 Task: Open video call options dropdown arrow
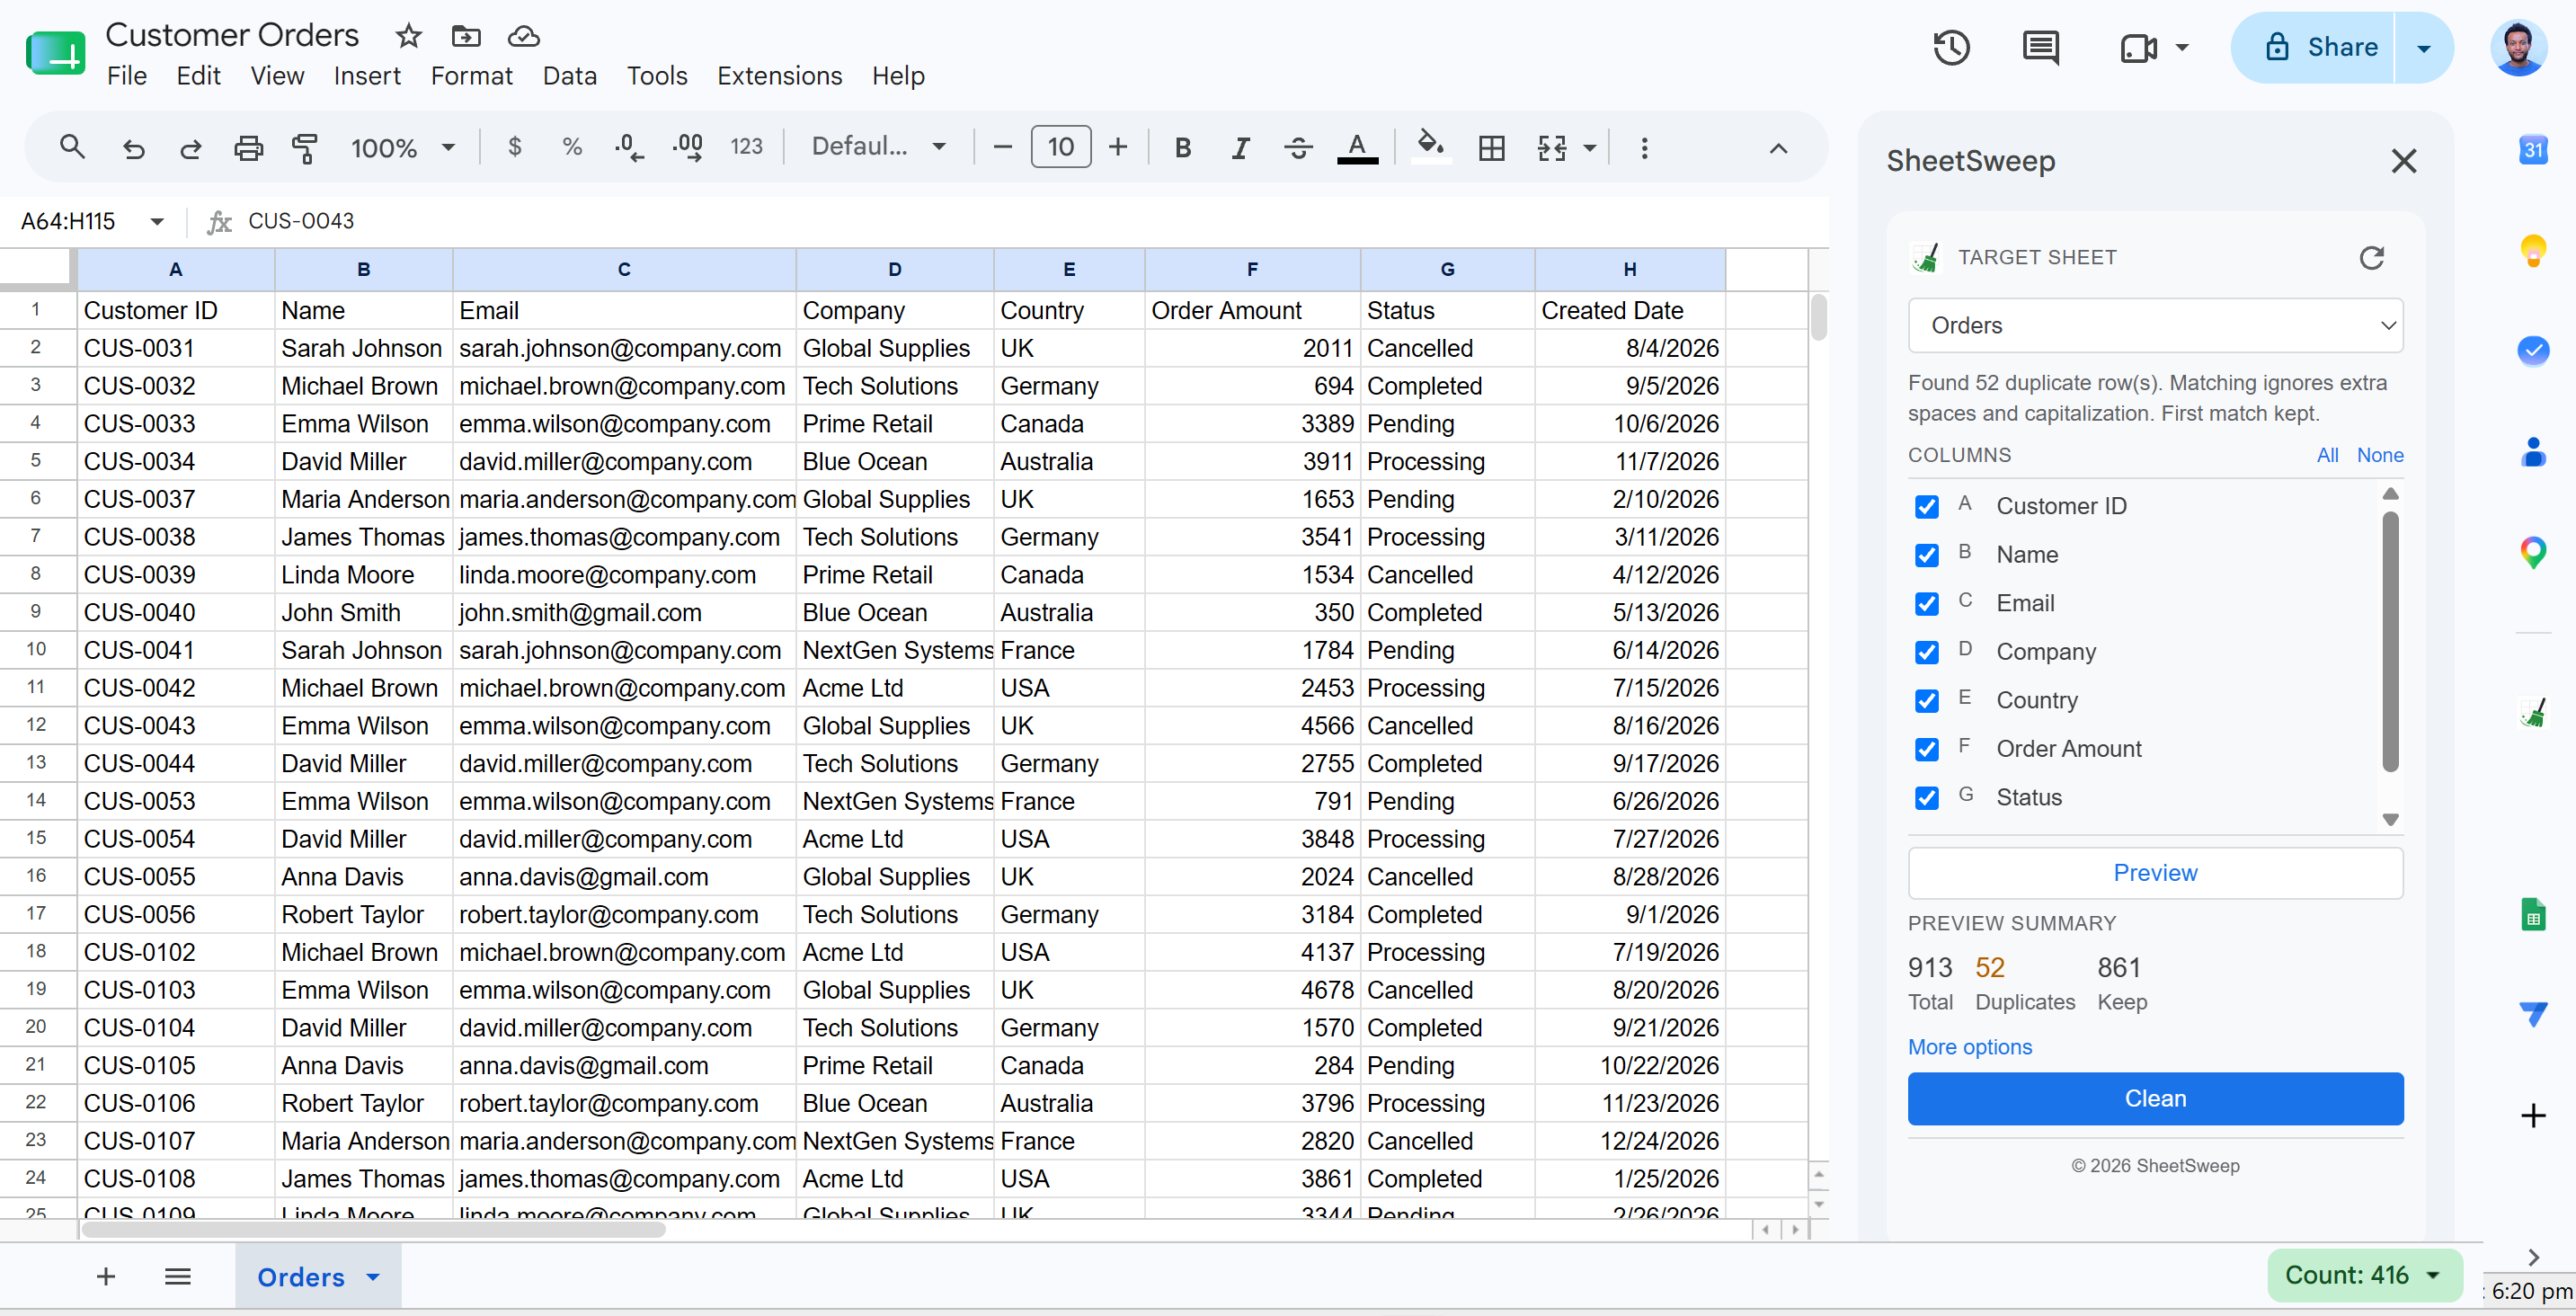(x=2181, y=47)
